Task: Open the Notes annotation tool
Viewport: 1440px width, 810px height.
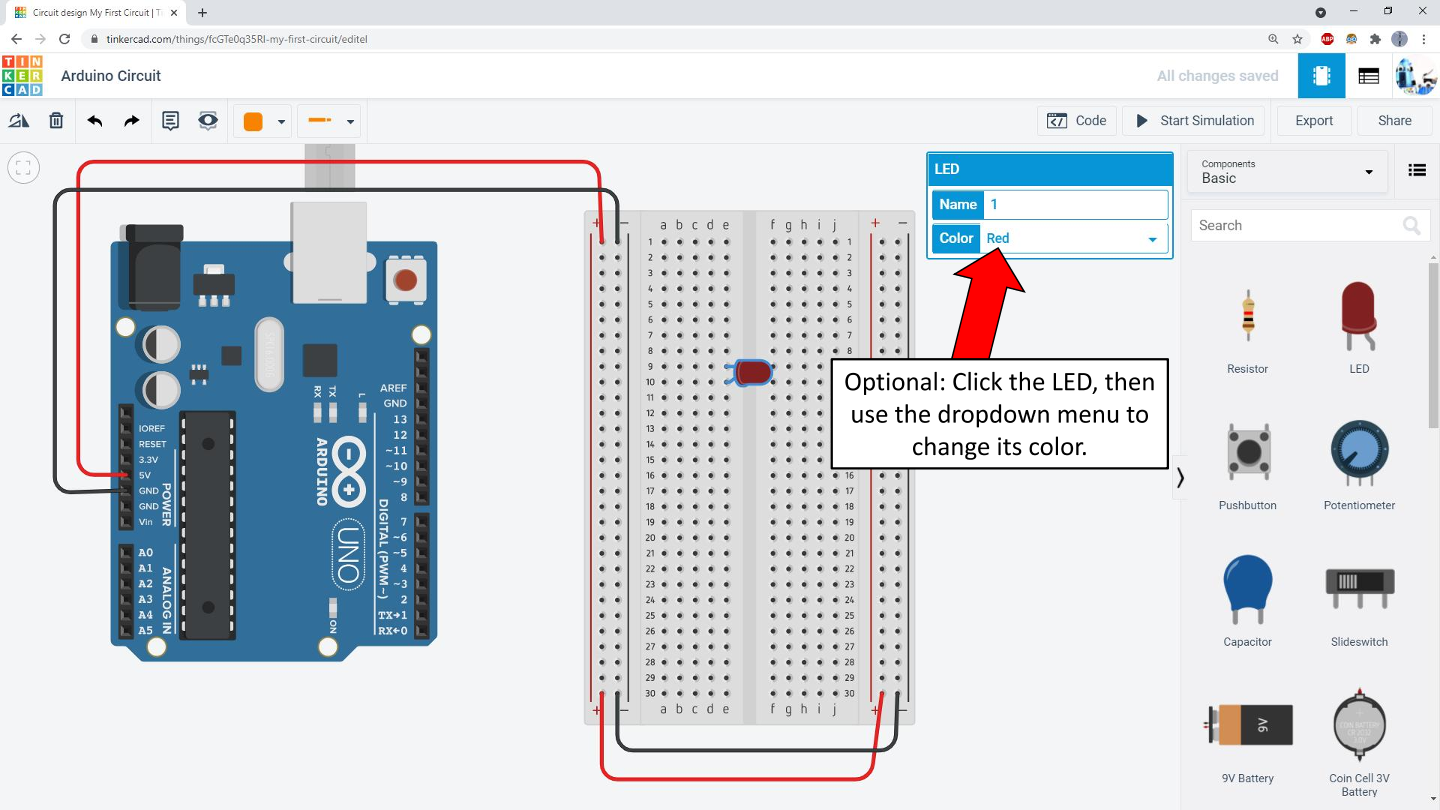Action: click(170, 120)
